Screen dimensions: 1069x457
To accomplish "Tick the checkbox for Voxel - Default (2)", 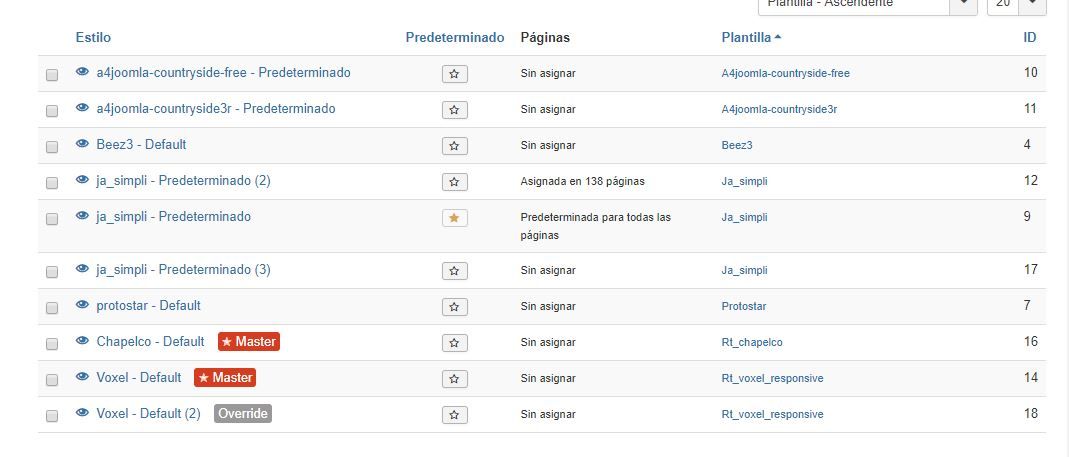I will click(x=52, y=415).
